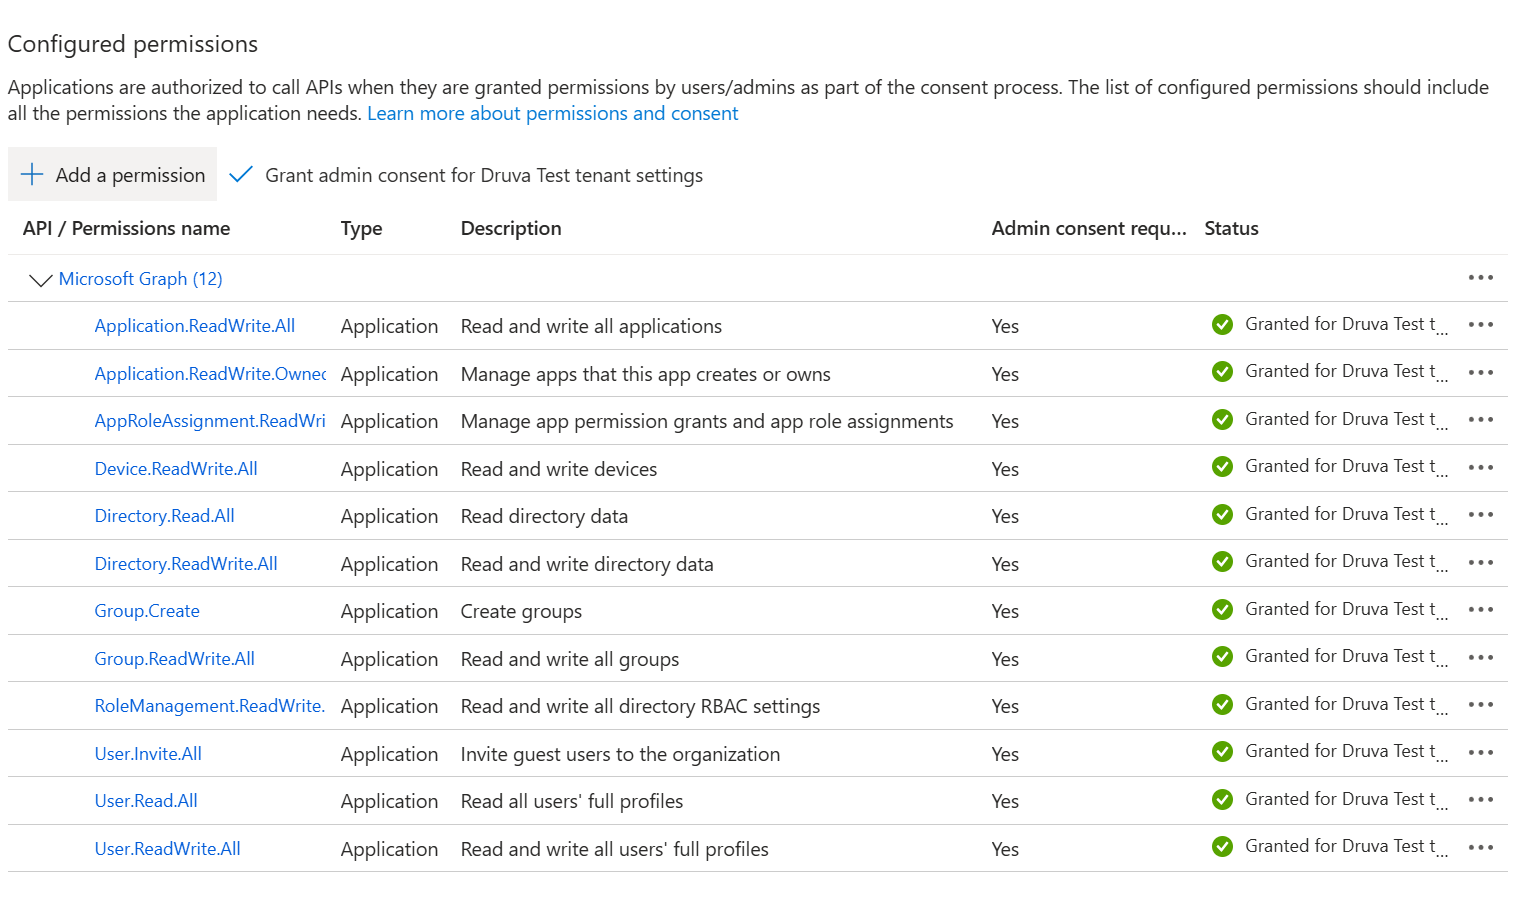Select the Microsoft Graph link
This screenshot has height=900, width=1525.
(x=140, y=278)
